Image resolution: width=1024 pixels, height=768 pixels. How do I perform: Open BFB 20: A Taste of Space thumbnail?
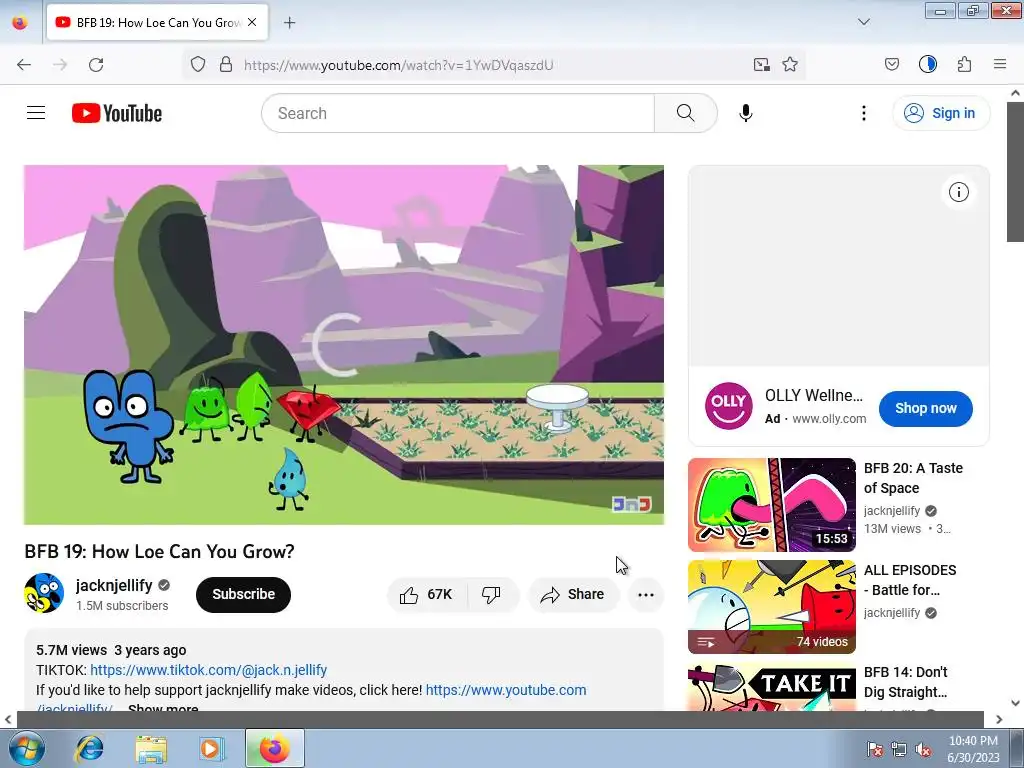[772, 505]
